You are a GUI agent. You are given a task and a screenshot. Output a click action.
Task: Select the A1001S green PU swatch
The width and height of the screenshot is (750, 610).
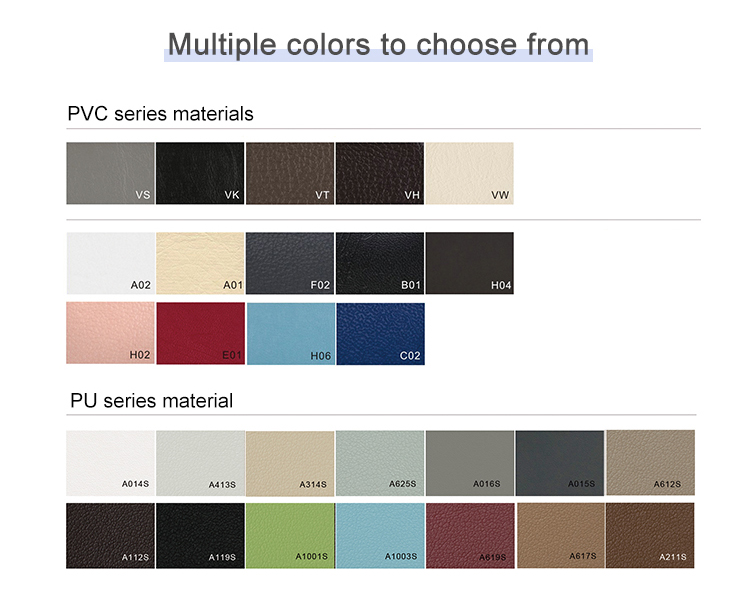pos(290,535)
